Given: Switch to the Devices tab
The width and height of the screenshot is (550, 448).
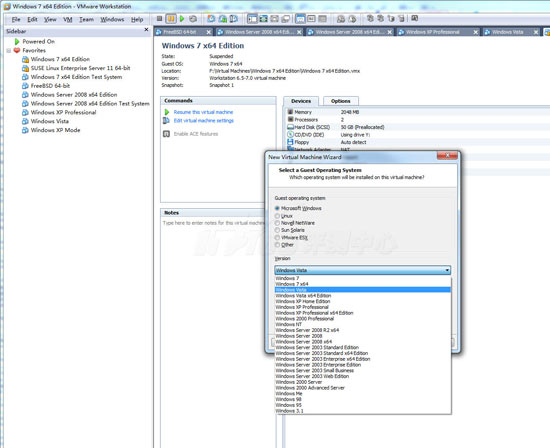Looking at the screenshot, I should click(301, 101).
